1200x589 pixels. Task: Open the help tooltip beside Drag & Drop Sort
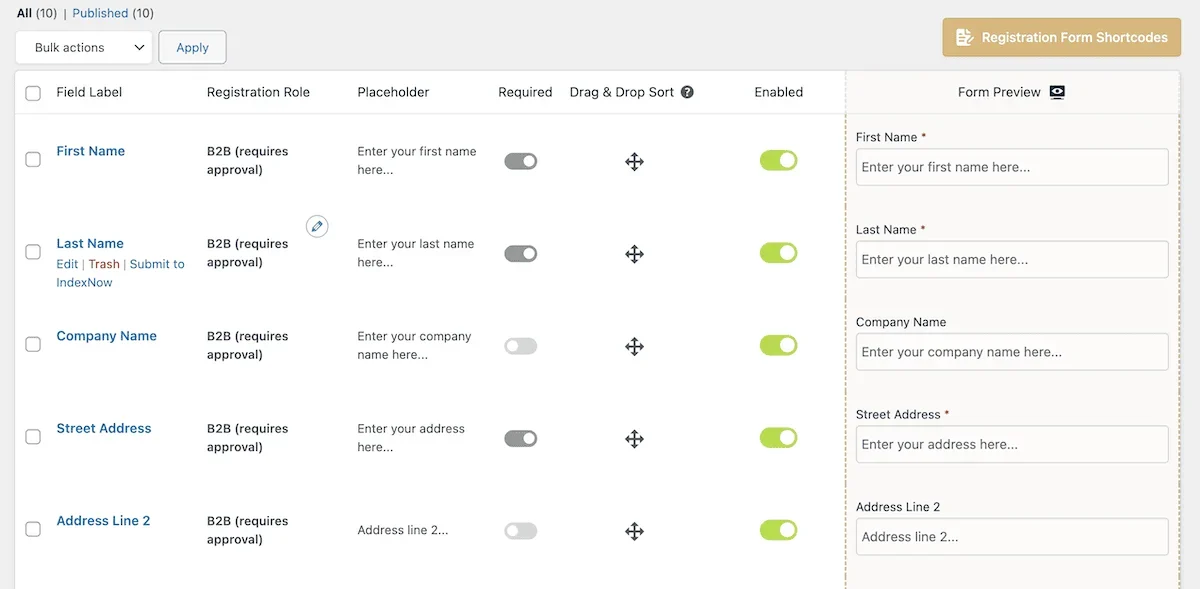pyautogui.click(x=687, y=91)
